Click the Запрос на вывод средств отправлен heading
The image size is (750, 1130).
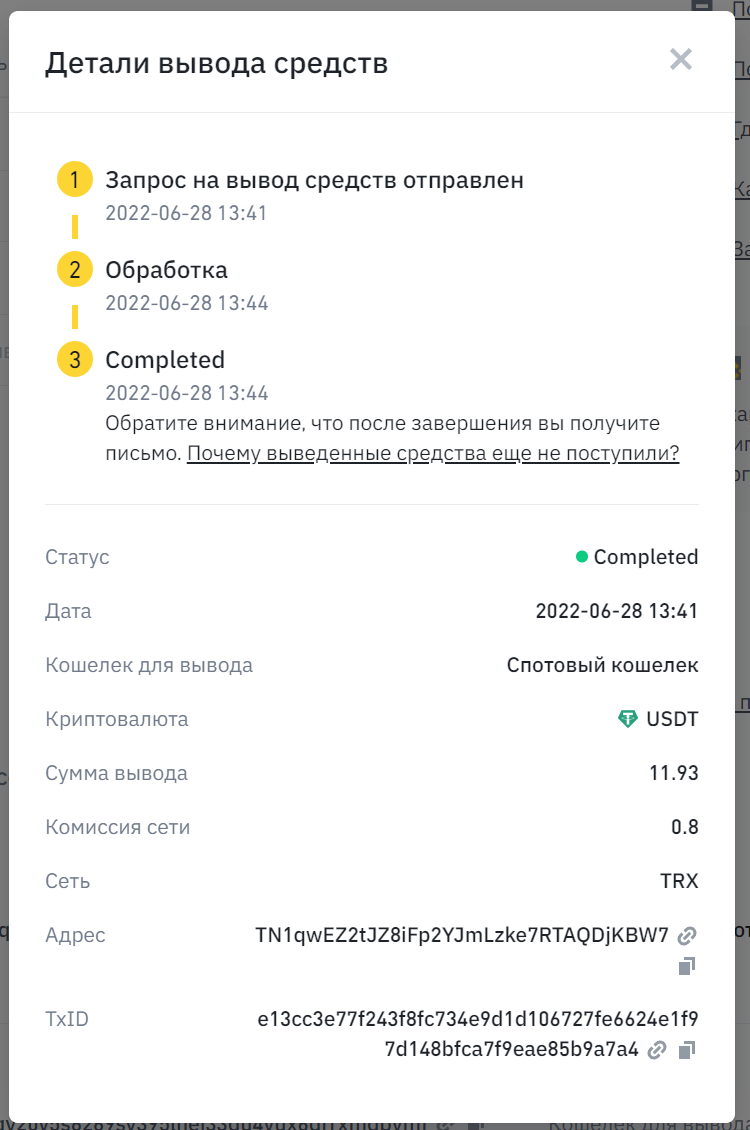click(x=314, y=180)
